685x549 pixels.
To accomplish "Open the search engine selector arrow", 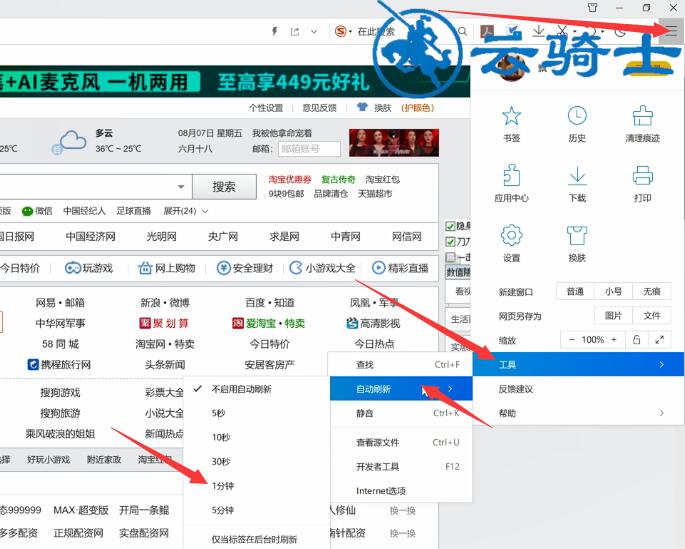I will pyautogui.click(x=350, y=32).
